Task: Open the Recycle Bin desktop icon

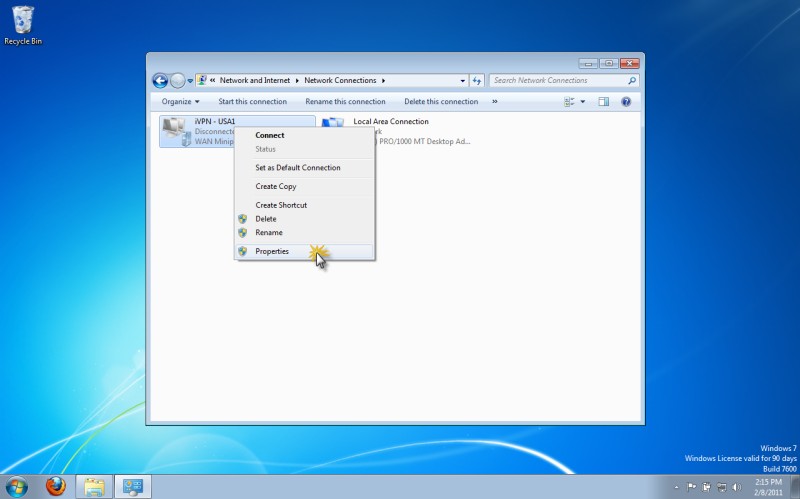Action: coord(23,26)
